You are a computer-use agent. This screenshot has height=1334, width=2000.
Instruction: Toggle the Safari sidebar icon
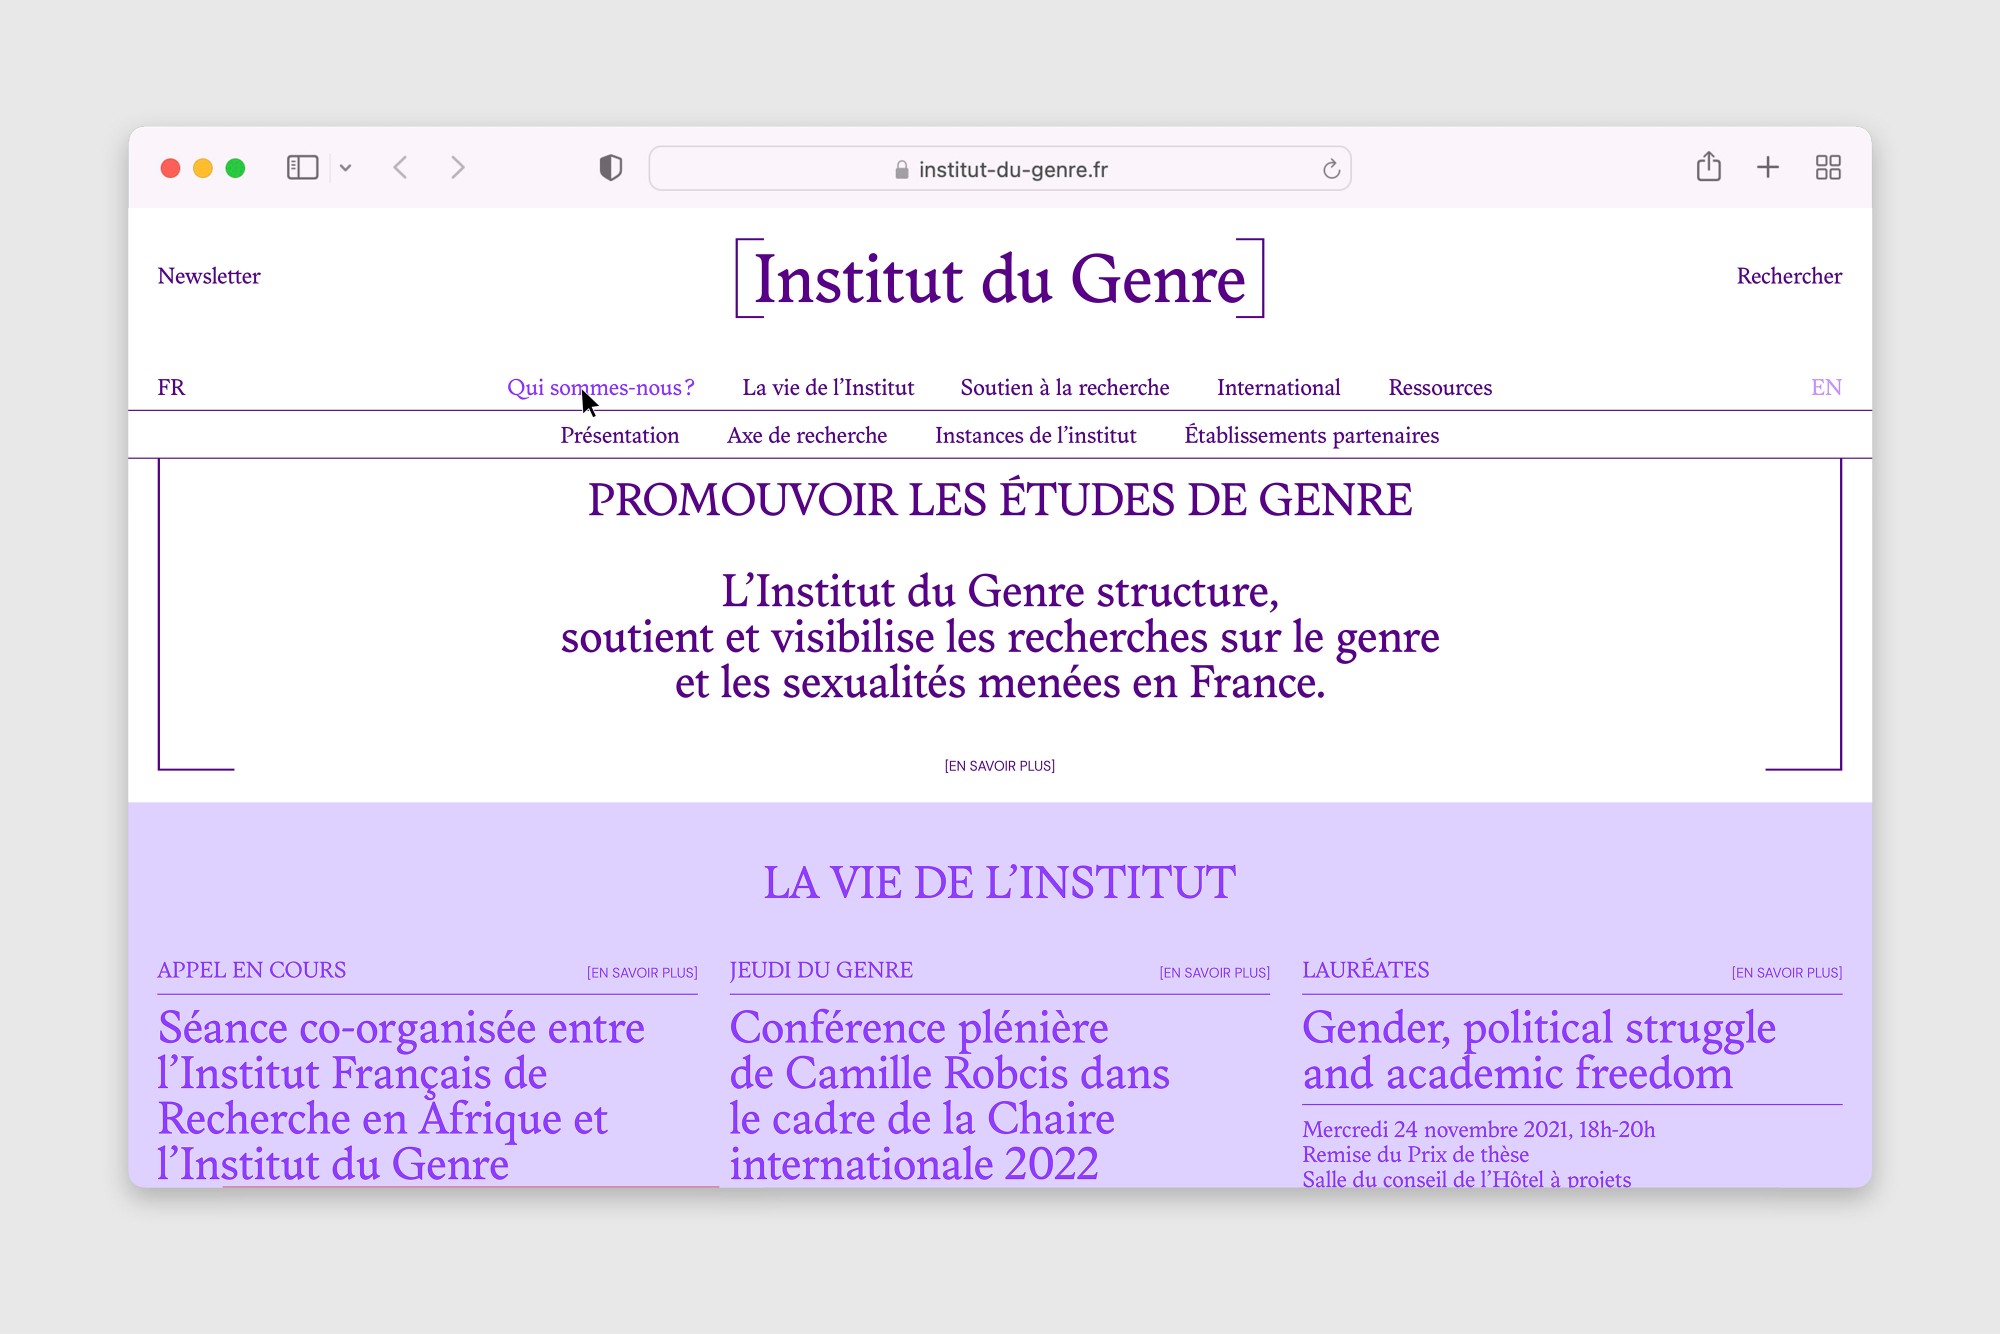point(302,168)
